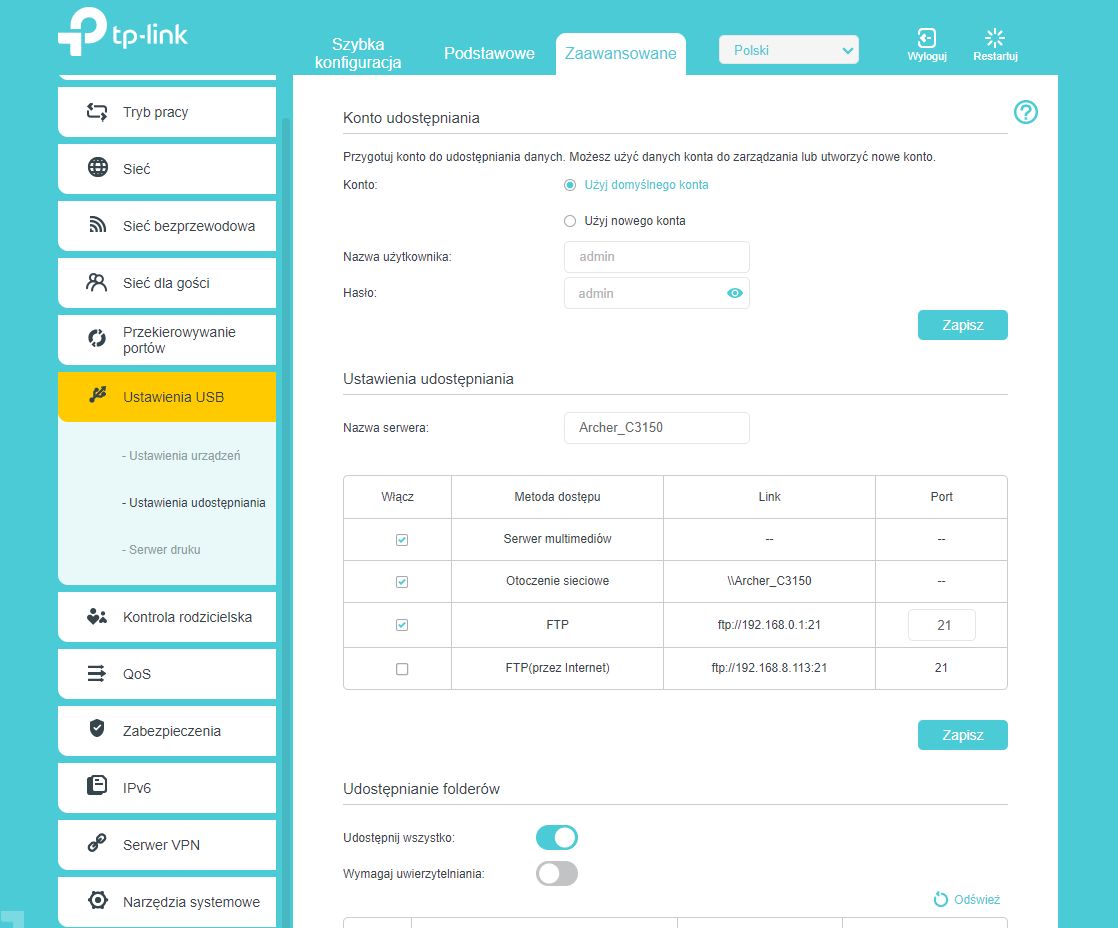
Task: Click the Odśwież link text
Action: (x=977, y=899)
